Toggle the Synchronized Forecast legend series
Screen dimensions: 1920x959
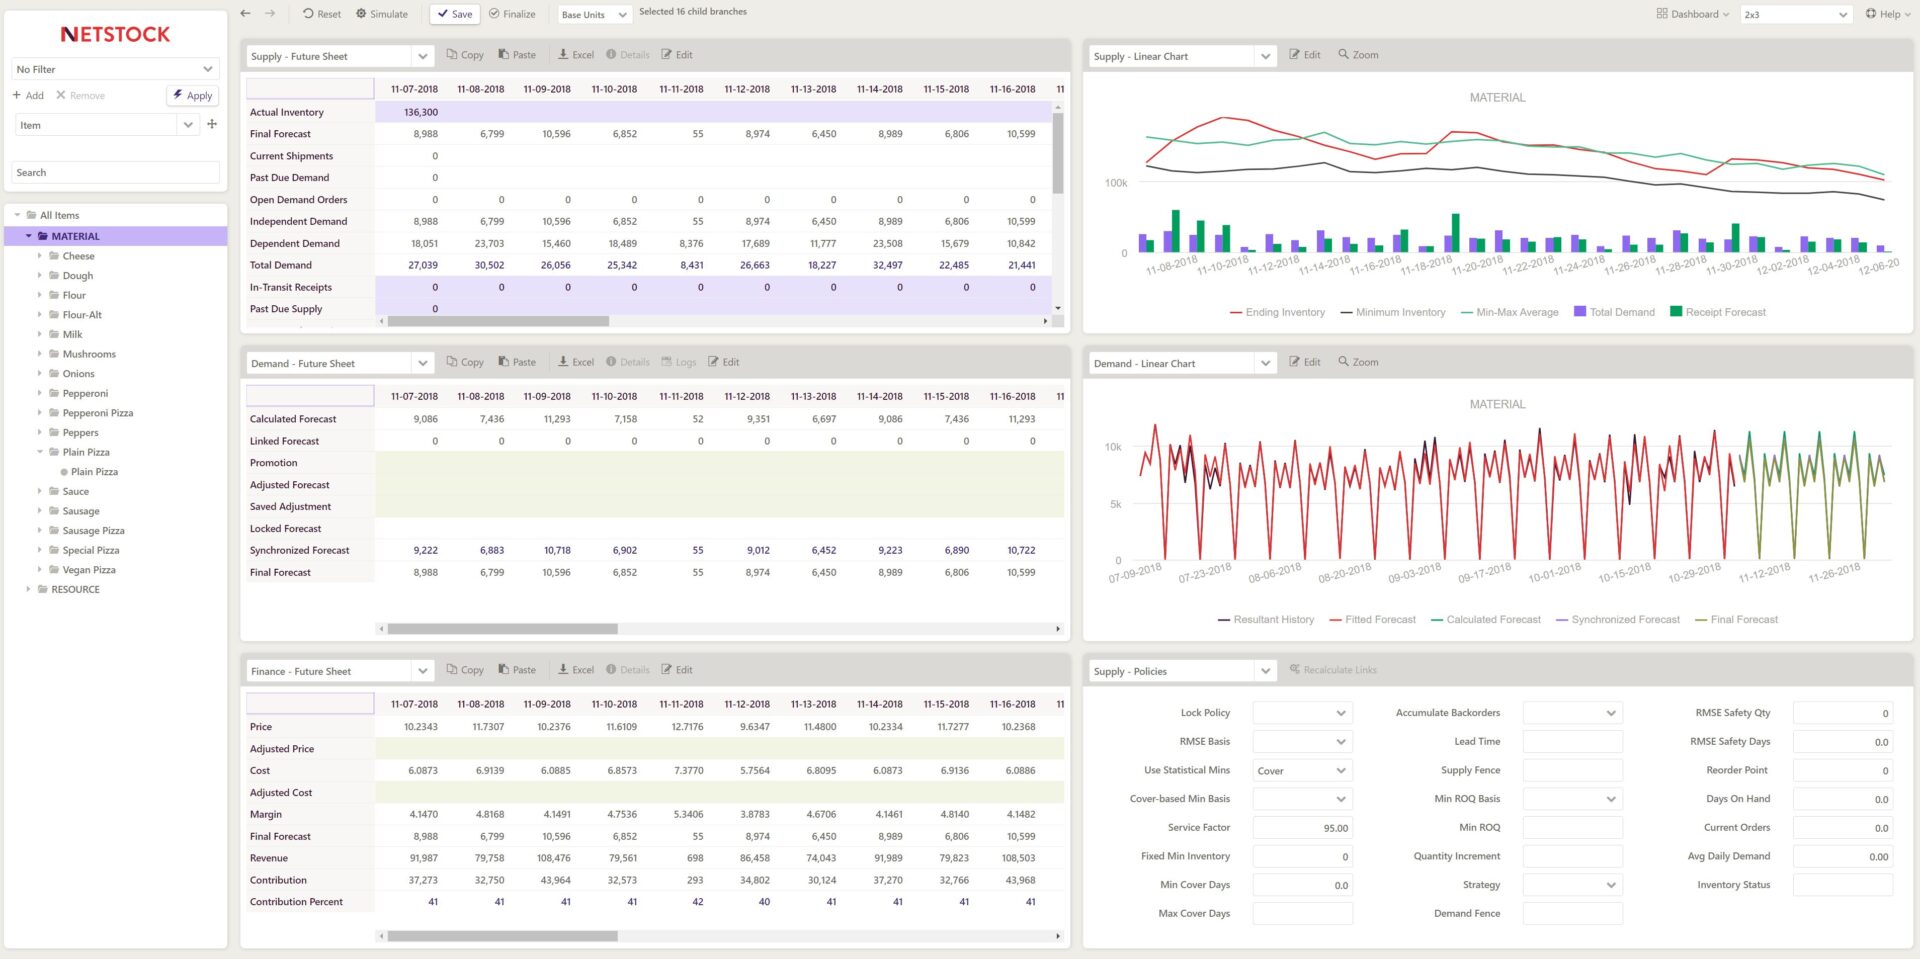point(1618,620)
